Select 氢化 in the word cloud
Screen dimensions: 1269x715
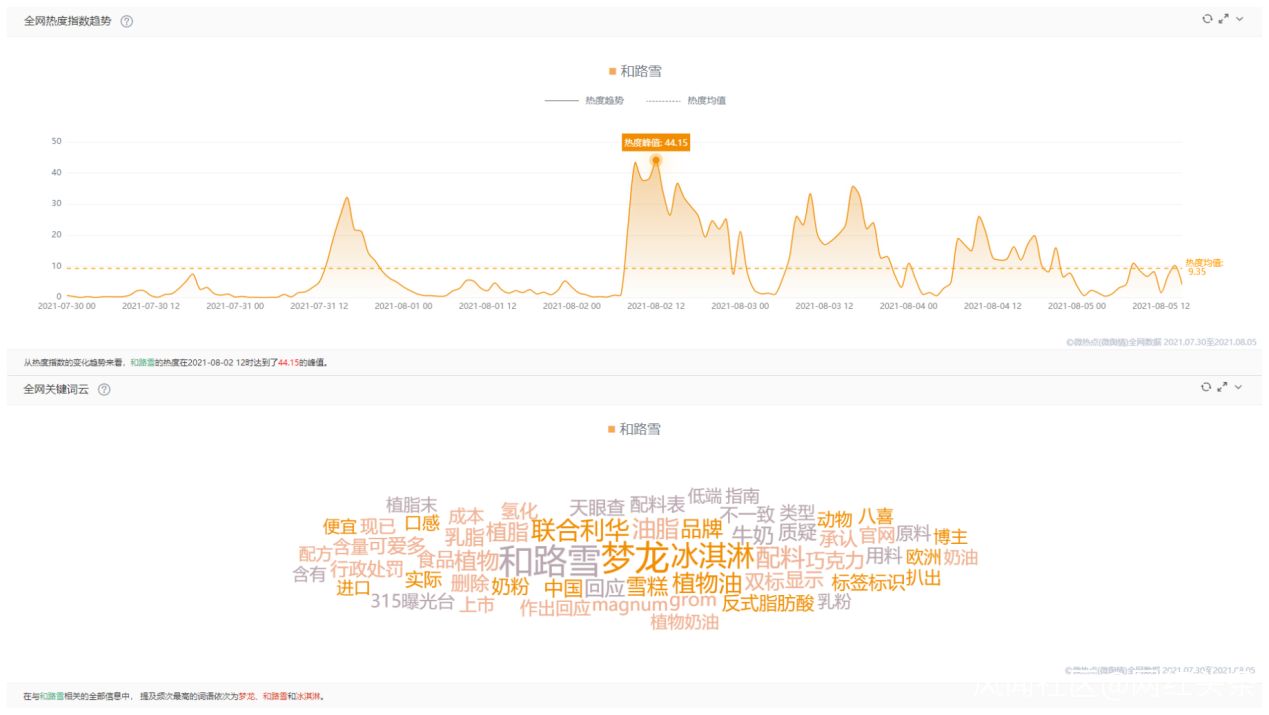(x=519, y=511)
